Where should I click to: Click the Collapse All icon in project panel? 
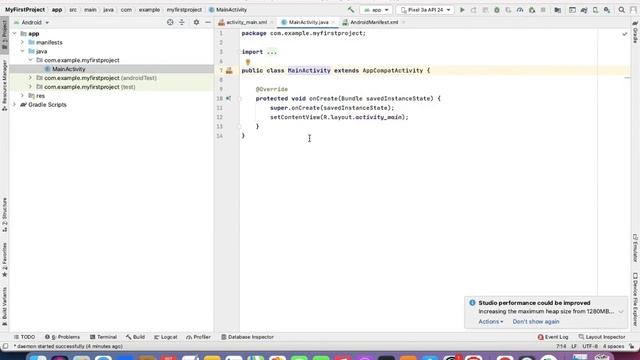[182, 22]
